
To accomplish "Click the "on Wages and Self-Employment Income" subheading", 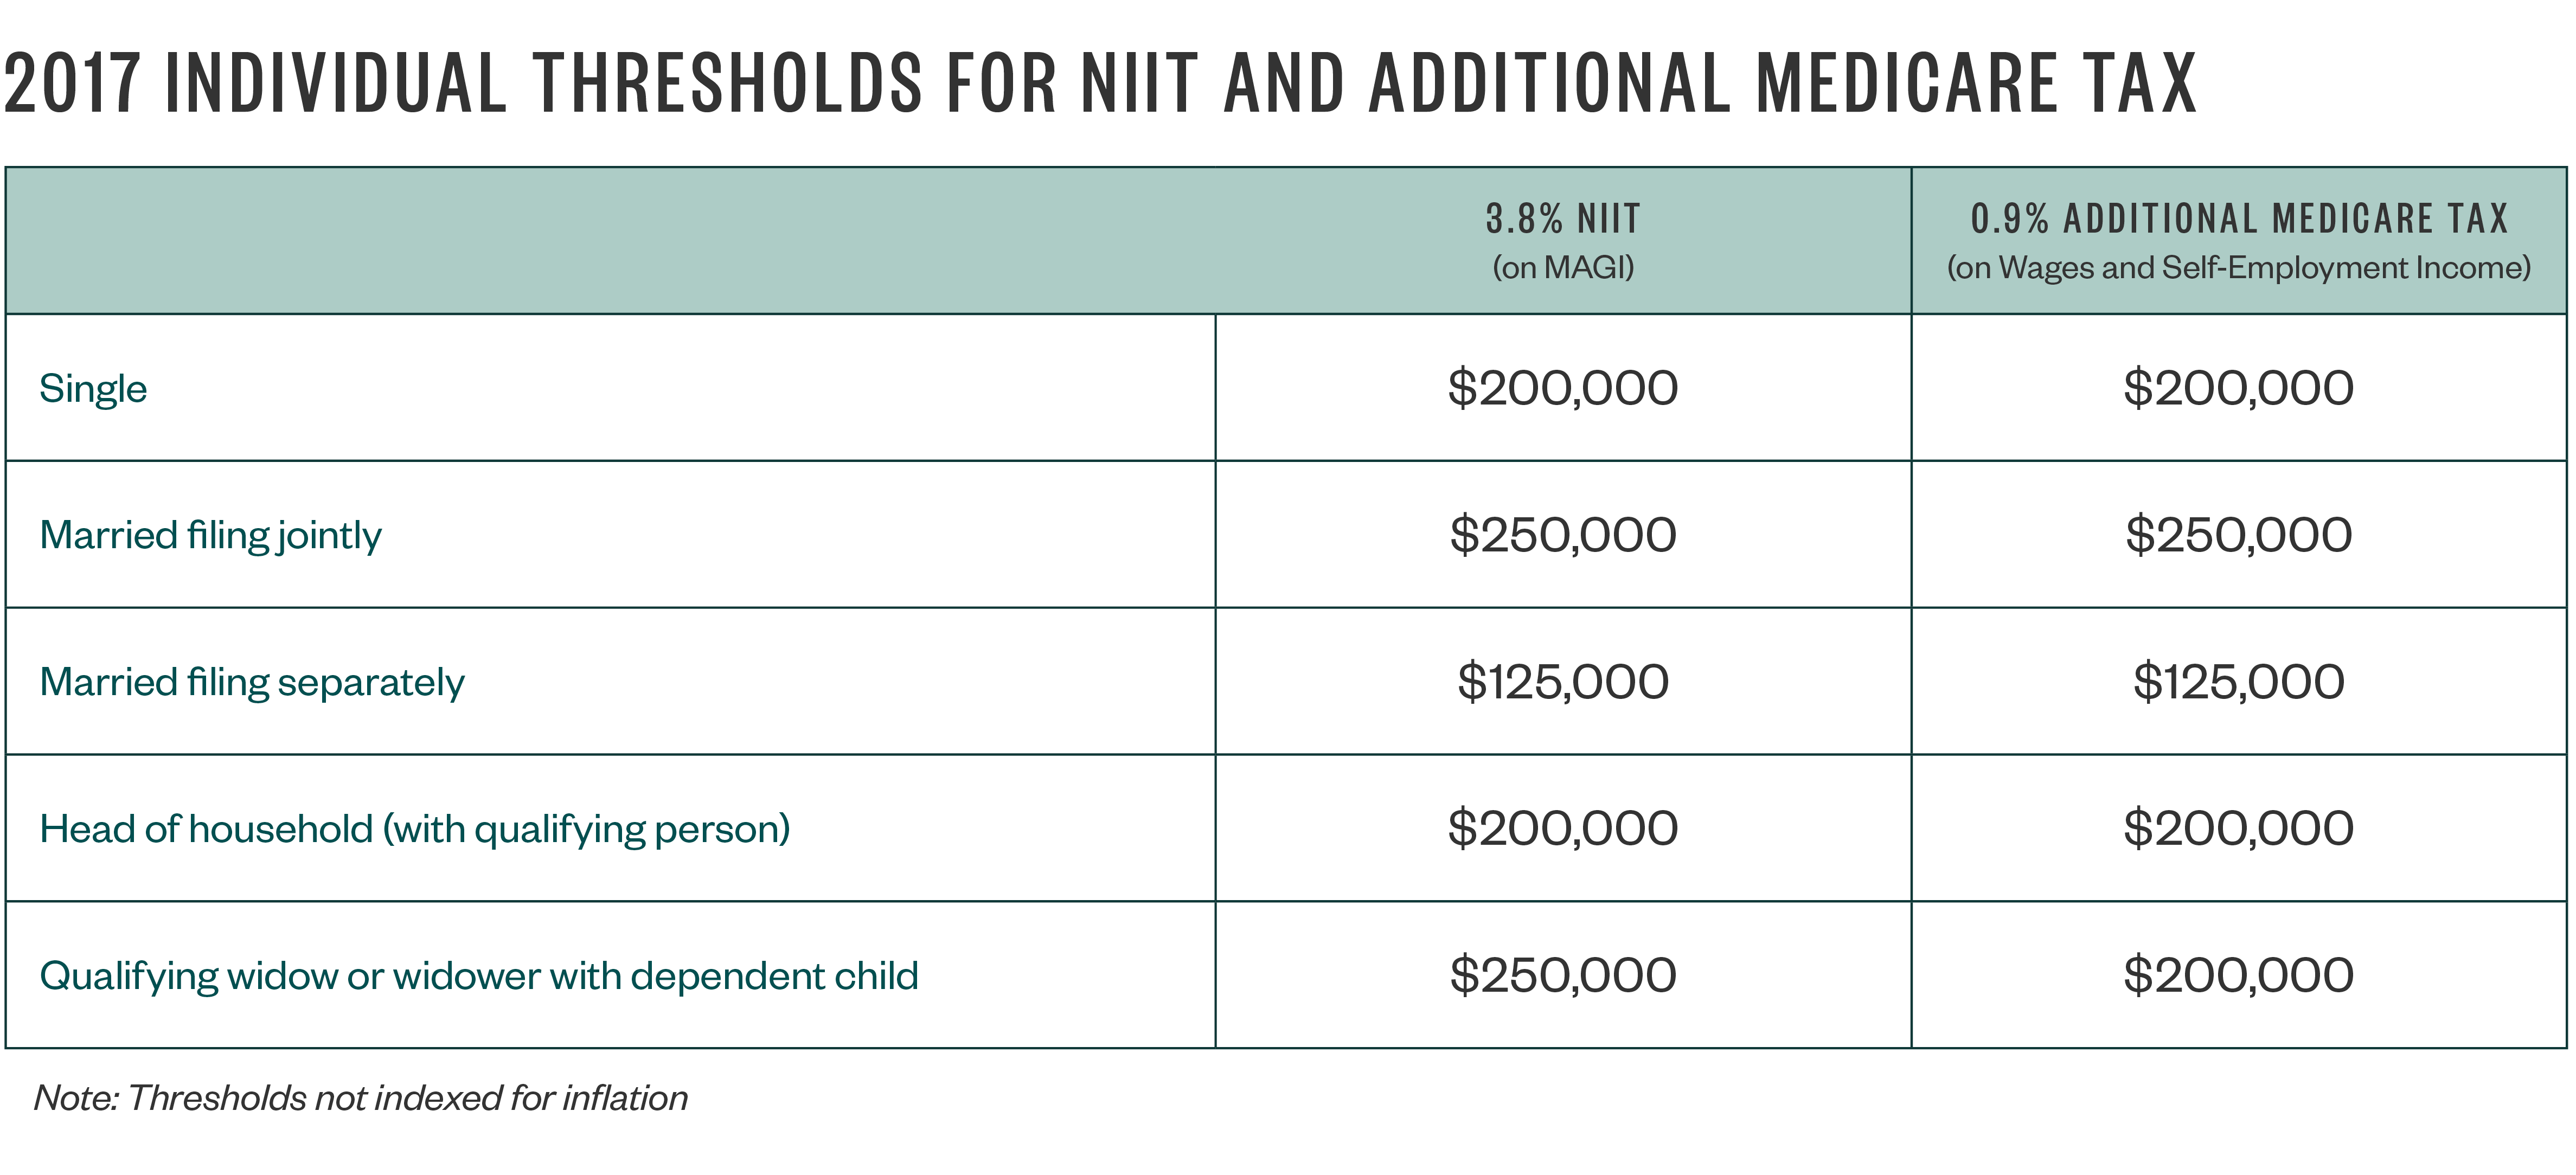I will click(2238, 268).
